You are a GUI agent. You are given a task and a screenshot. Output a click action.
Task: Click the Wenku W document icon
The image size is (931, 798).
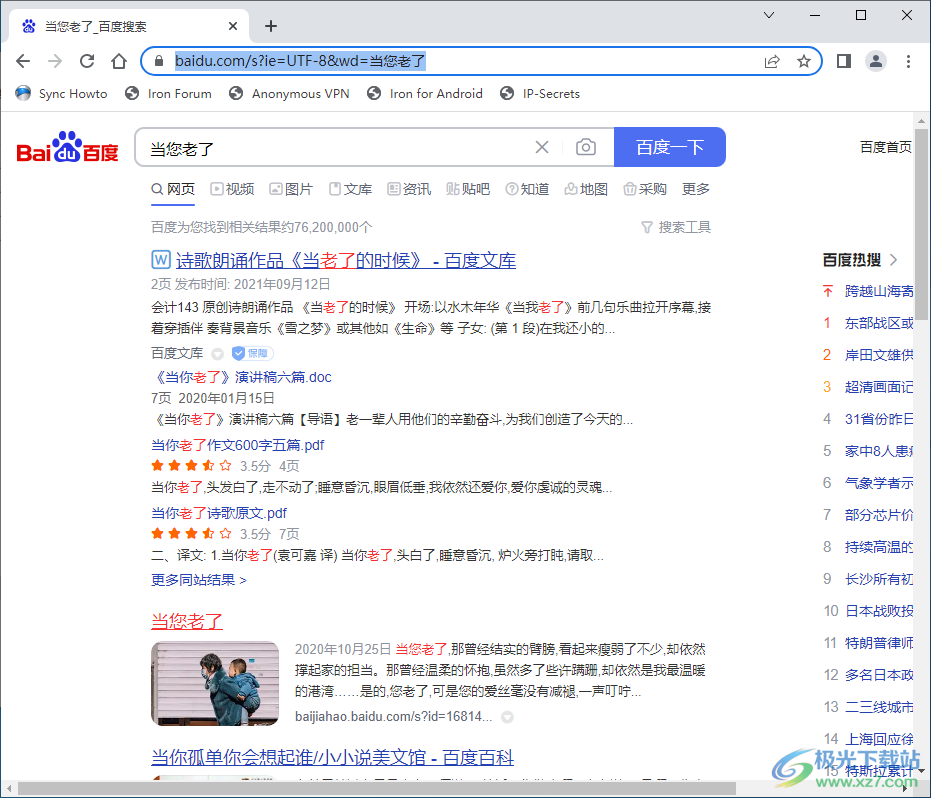pyautogui.click(x=160, y=260)
